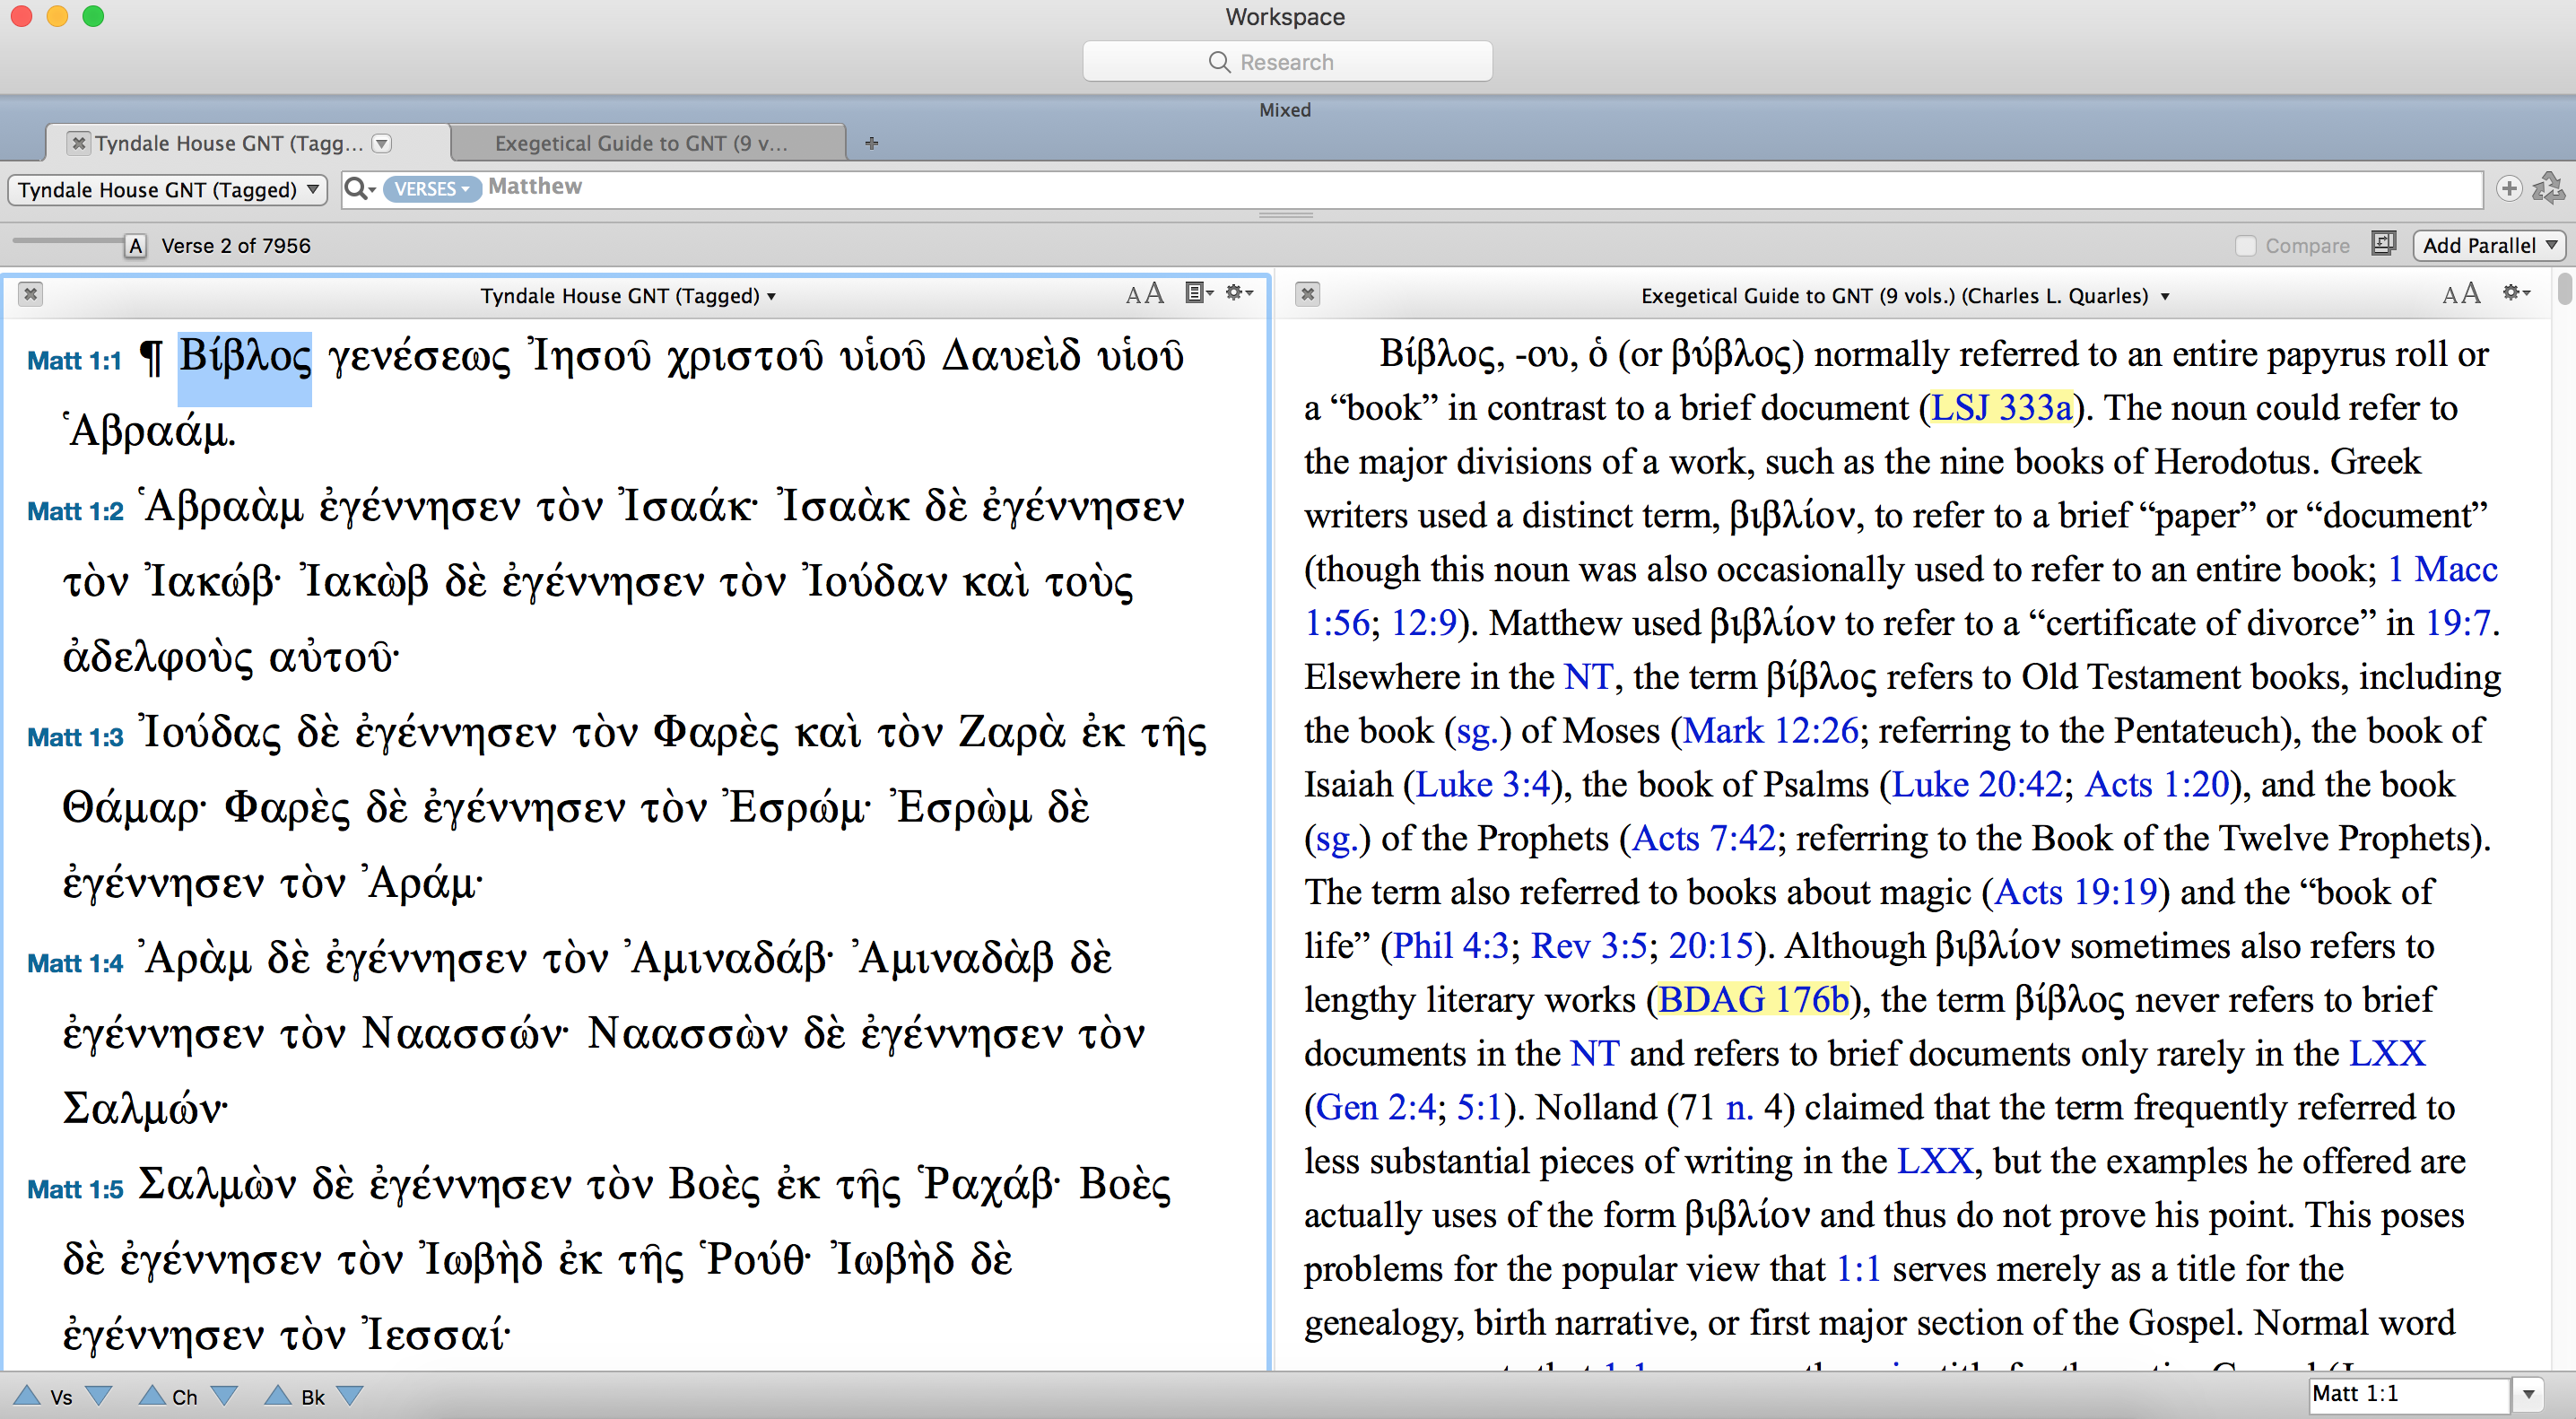Open gear settings in Tyndale pane
The height and width of the screenshot is (1419, 2576).
(x=1238, y=293)
